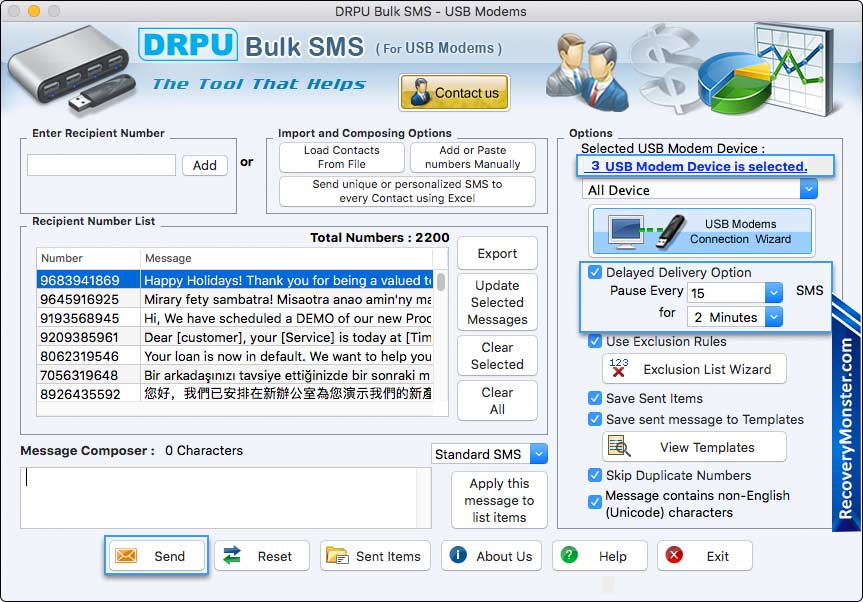863x602 pixels.
Task: Click the Clear Selected button
Action: [x=497, y=355]
